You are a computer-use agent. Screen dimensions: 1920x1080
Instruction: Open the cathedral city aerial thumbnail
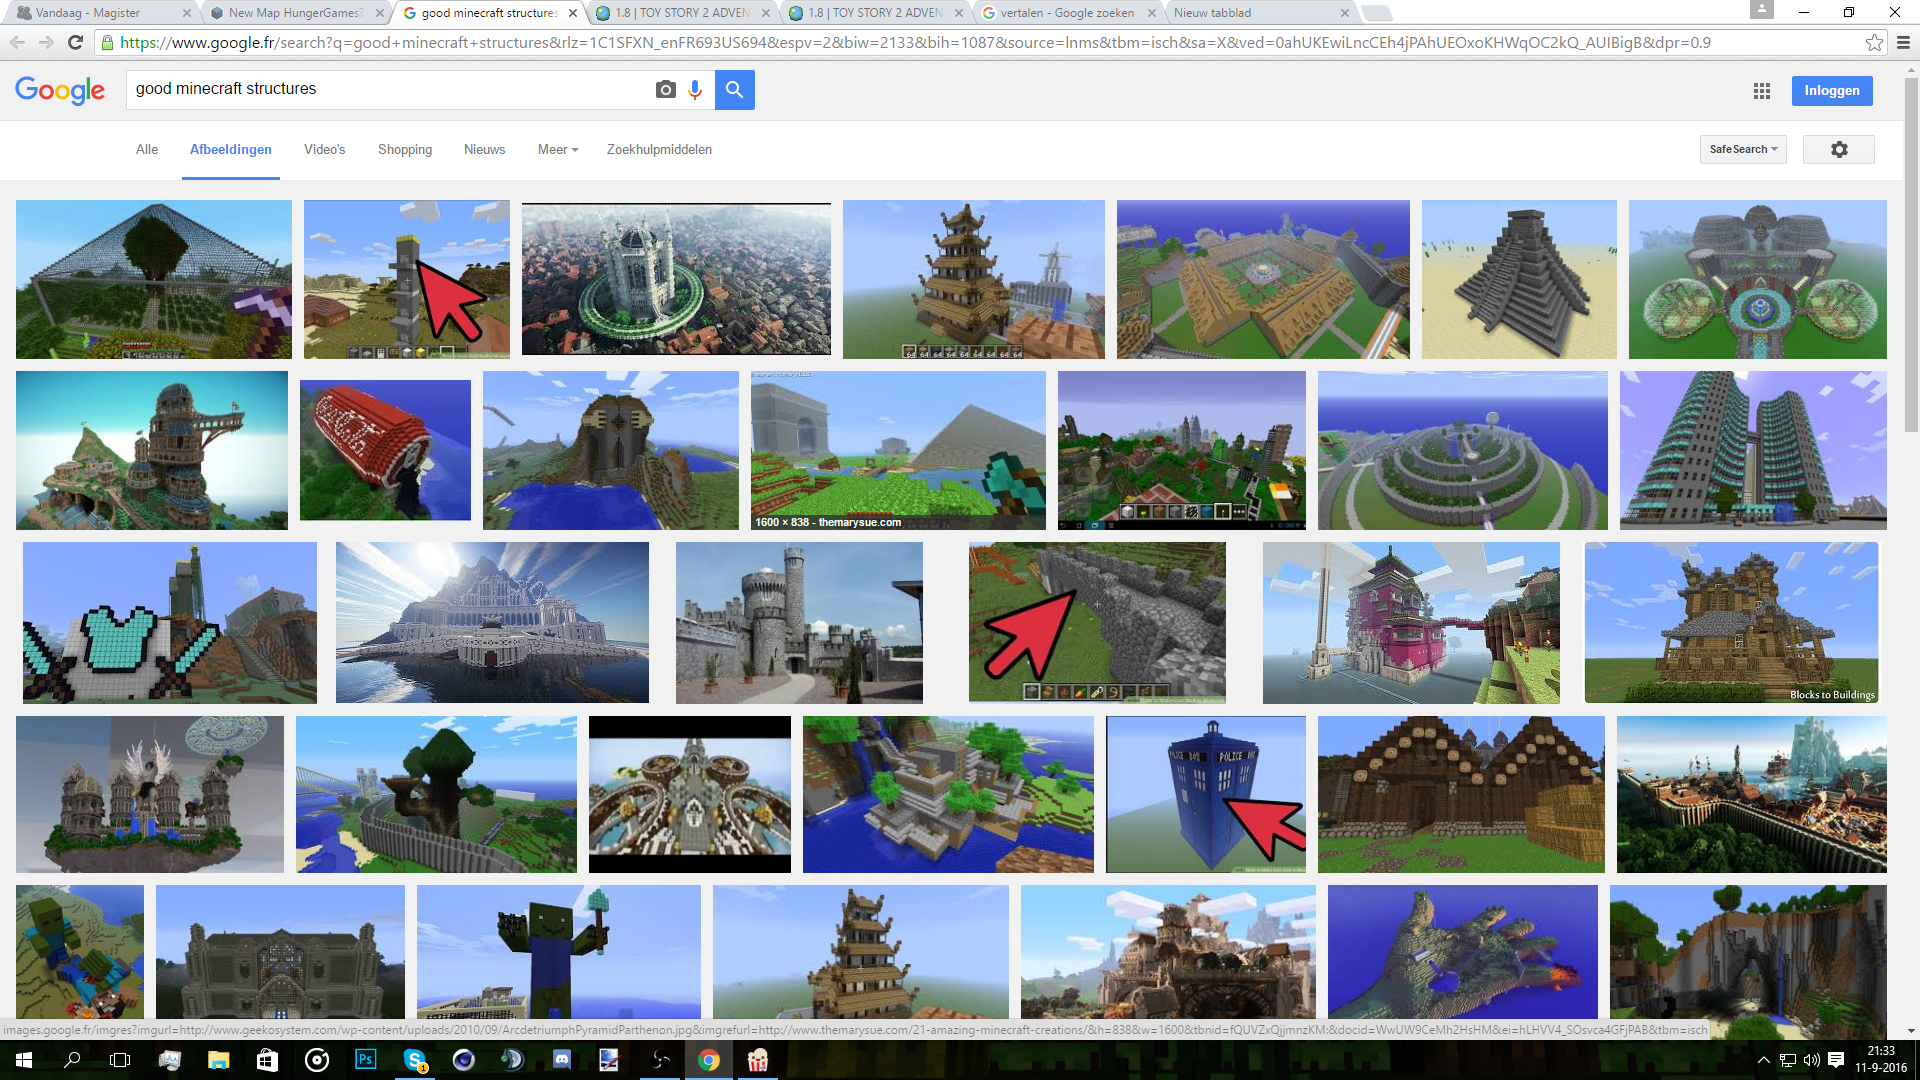click(676, 279)
